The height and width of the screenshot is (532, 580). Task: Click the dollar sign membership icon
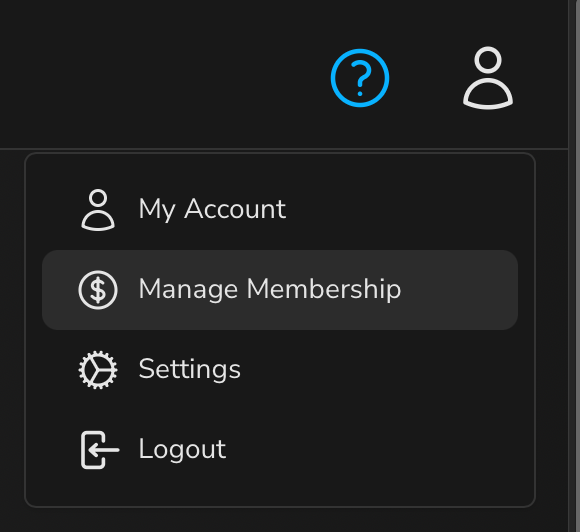pyautogui.click(x=98, y=290)
